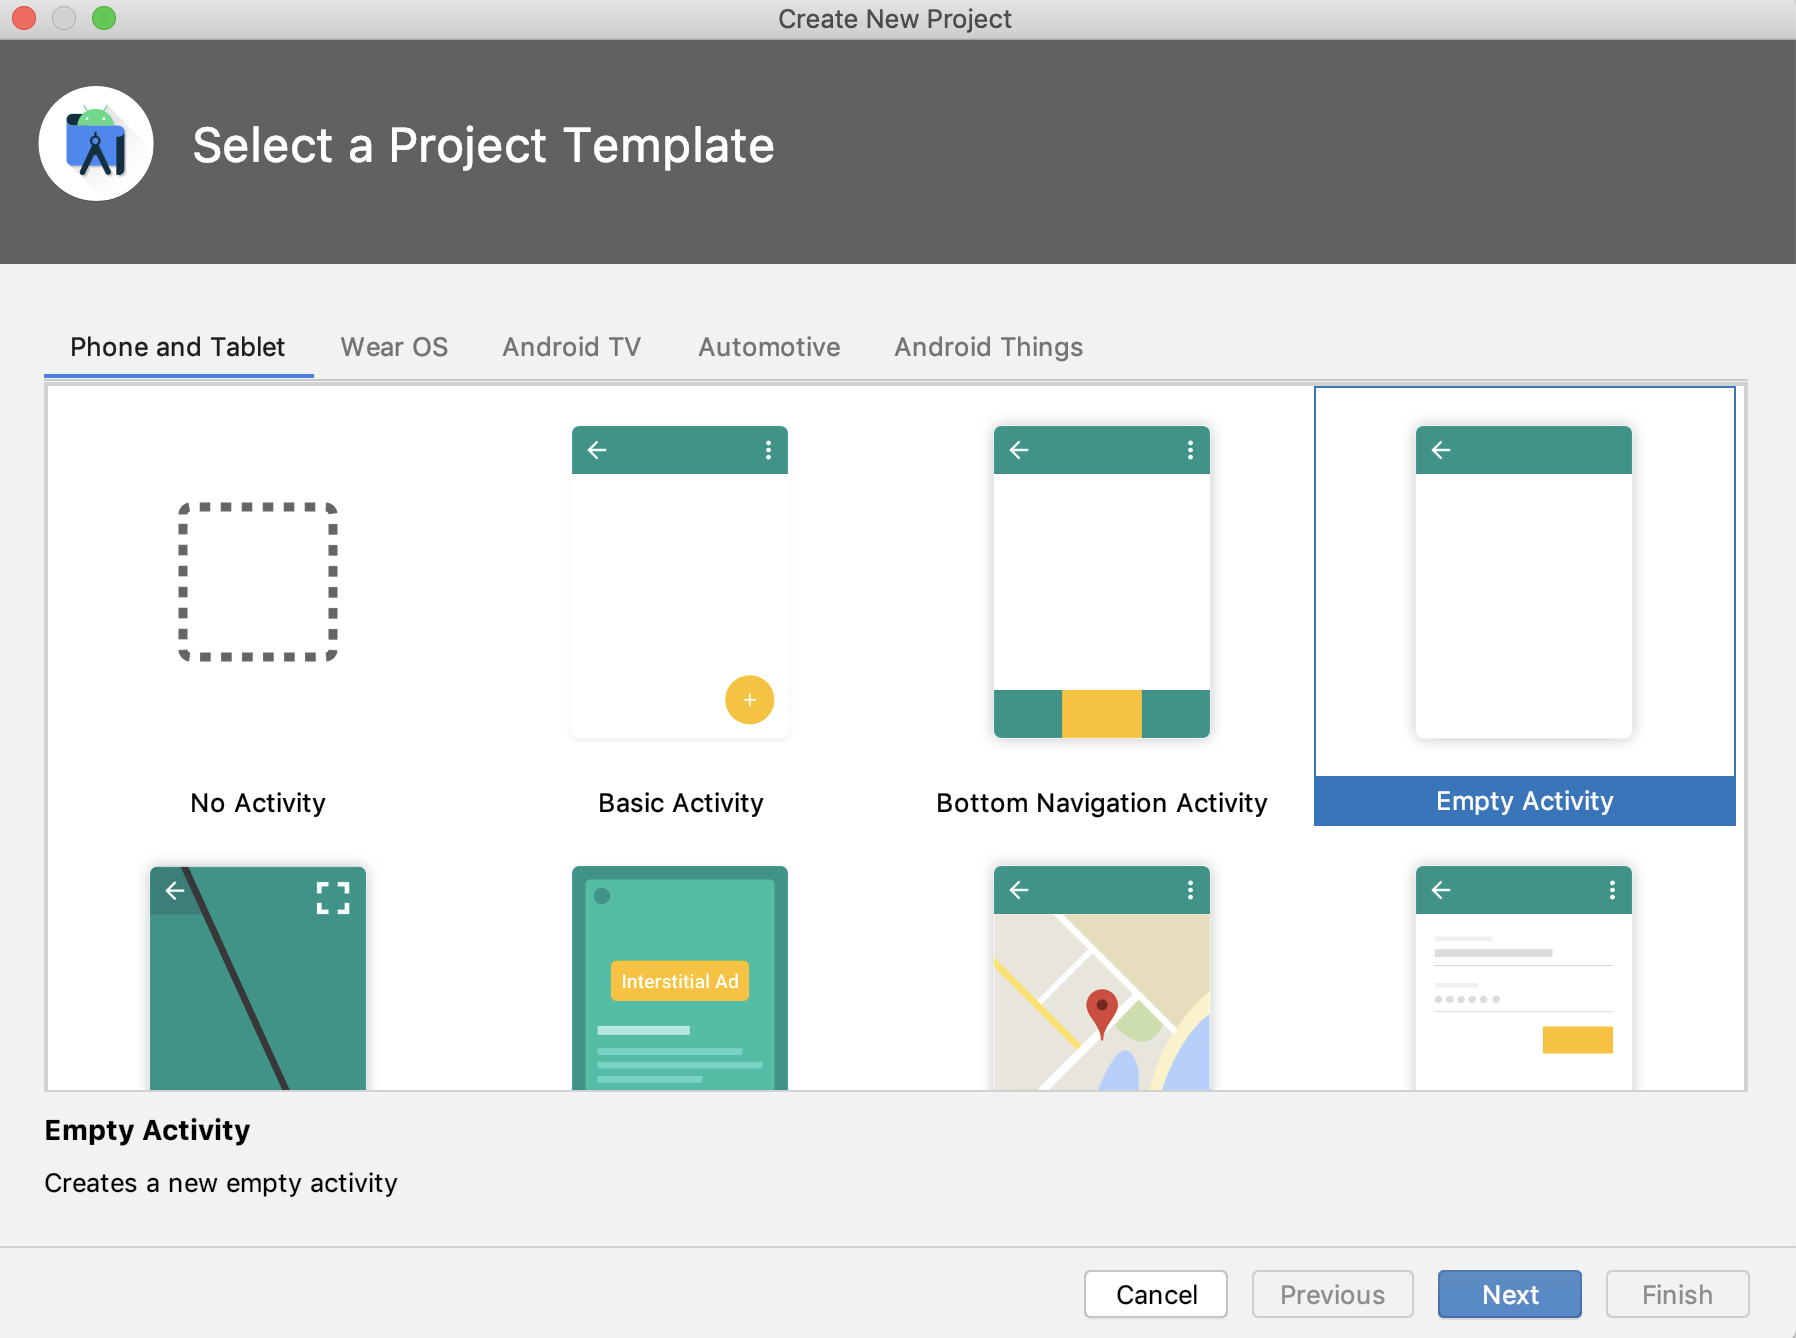The width and height of the screenshot is (1796, 1338).
Task: Choose the Basic Activity template thumbnail
Action: tap(680, 582)
